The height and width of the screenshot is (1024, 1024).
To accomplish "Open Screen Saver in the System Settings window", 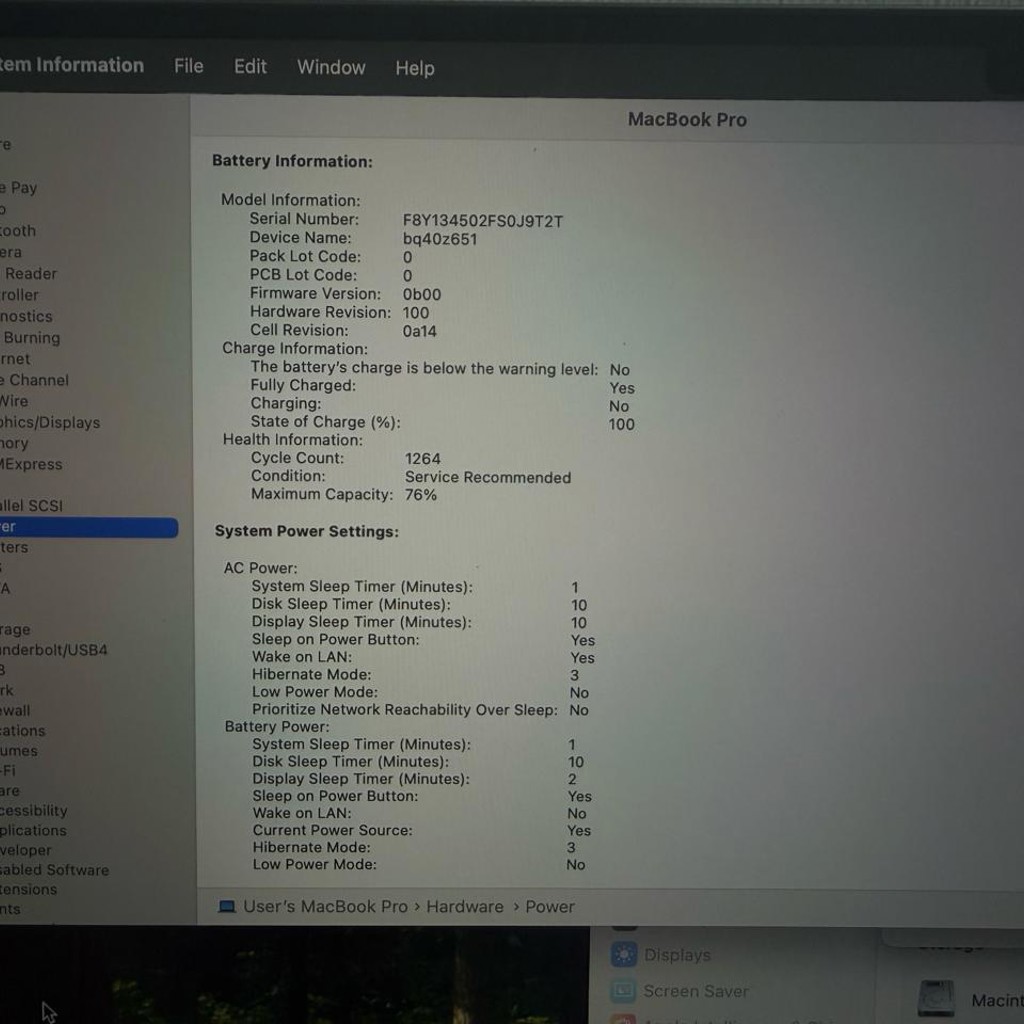I will click(696, 991).
